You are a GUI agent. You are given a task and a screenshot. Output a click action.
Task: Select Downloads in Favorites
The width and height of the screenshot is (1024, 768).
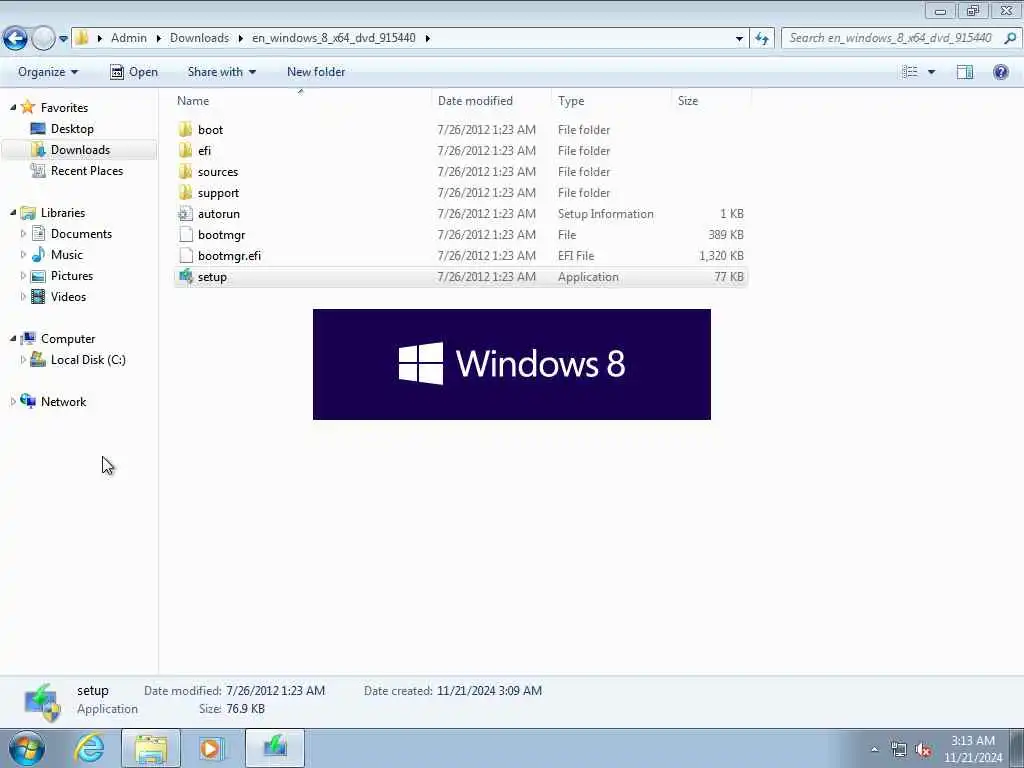pos(80,150)
